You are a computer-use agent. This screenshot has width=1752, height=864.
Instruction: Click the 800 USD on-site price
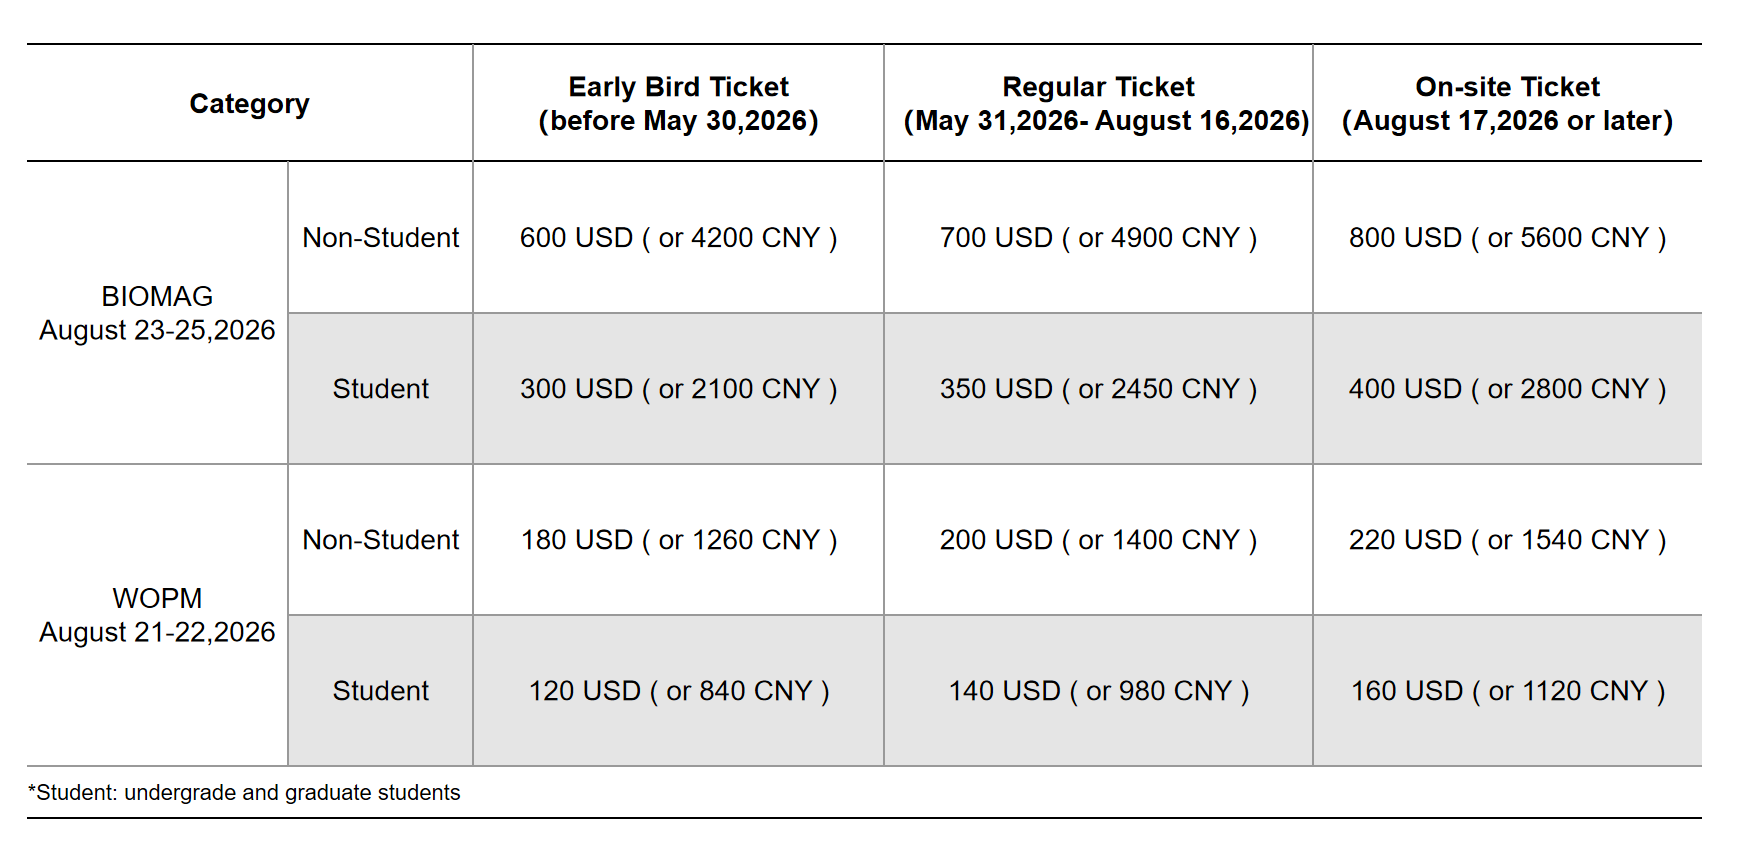click(1507, 238)
